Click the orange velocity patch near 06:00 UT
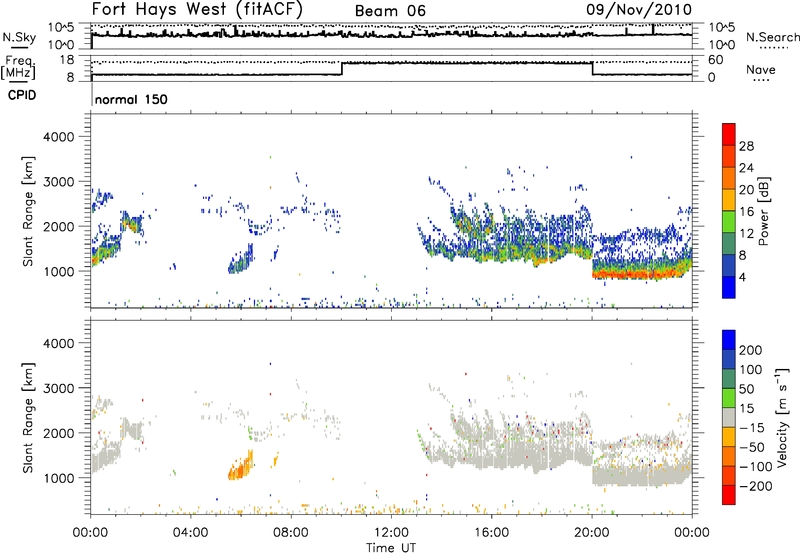This screenshot has height=554, width=800. click(x=241, y=466)
